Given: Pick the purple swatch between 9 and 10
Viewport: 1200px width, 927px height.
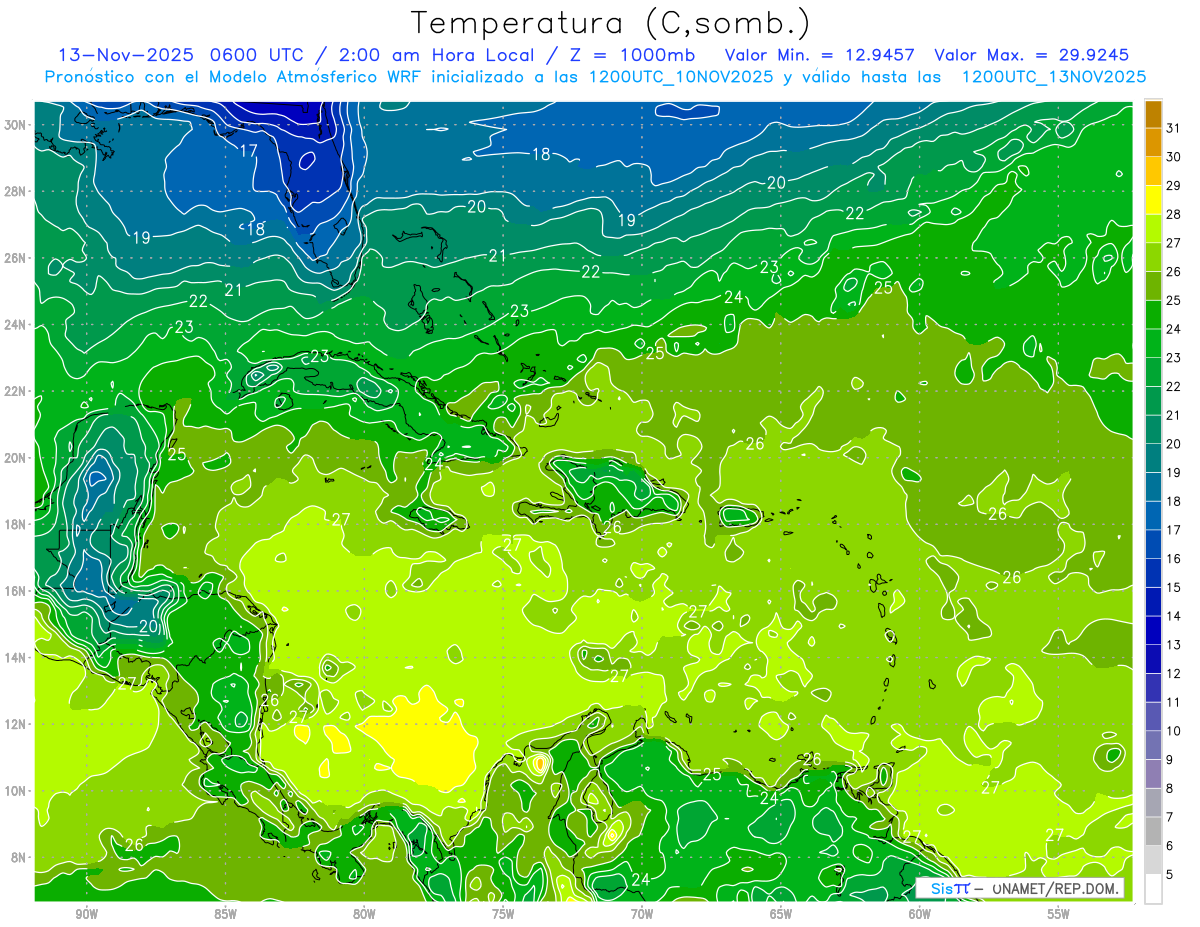Looking at the screenshot, I should click(x=1154, y=746).
